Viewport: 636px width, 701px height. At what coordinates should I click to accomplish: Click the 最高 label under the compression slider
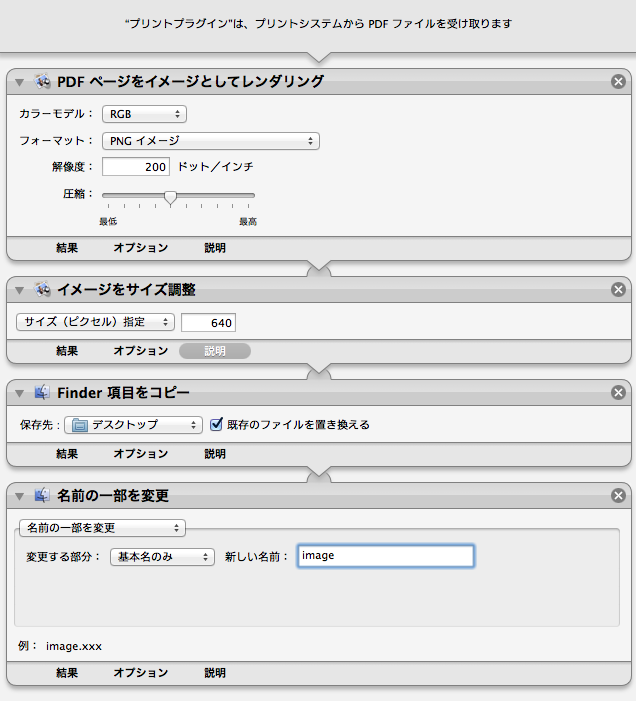point(248,221)
